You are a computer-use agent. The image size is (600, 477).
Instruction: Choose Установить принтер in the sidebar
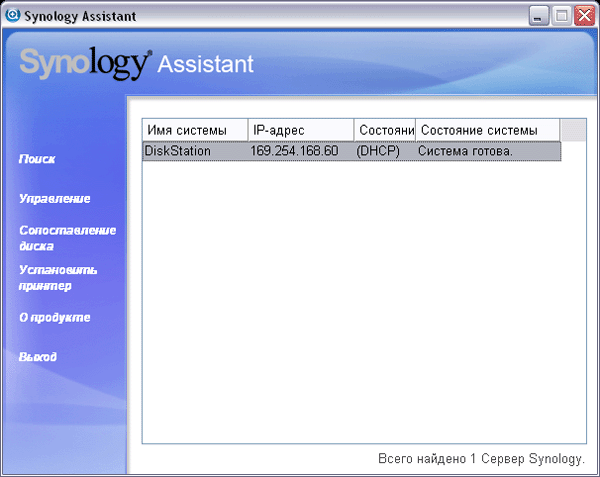[x=58, y=278]
